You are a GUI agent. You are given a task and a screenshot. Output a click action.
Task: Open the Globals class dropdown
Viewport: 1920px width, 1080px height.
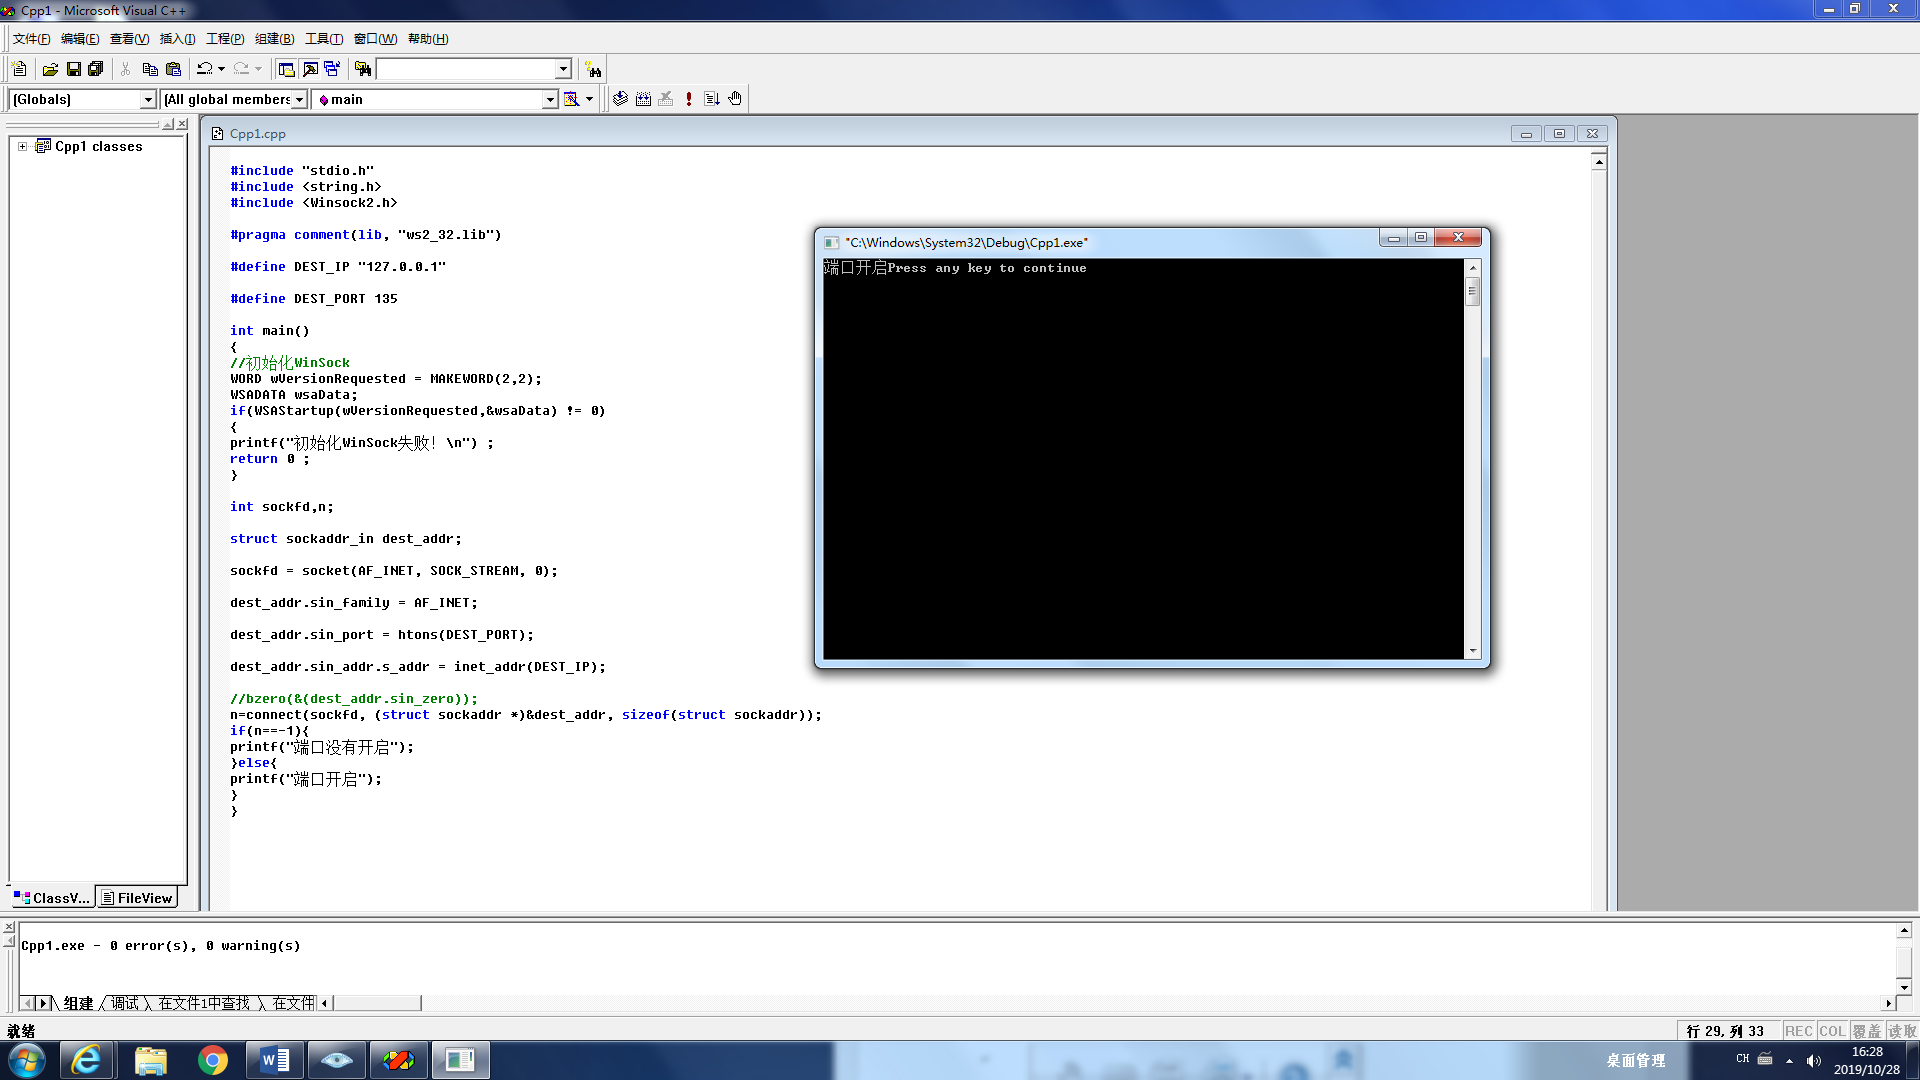pos(148,99)
